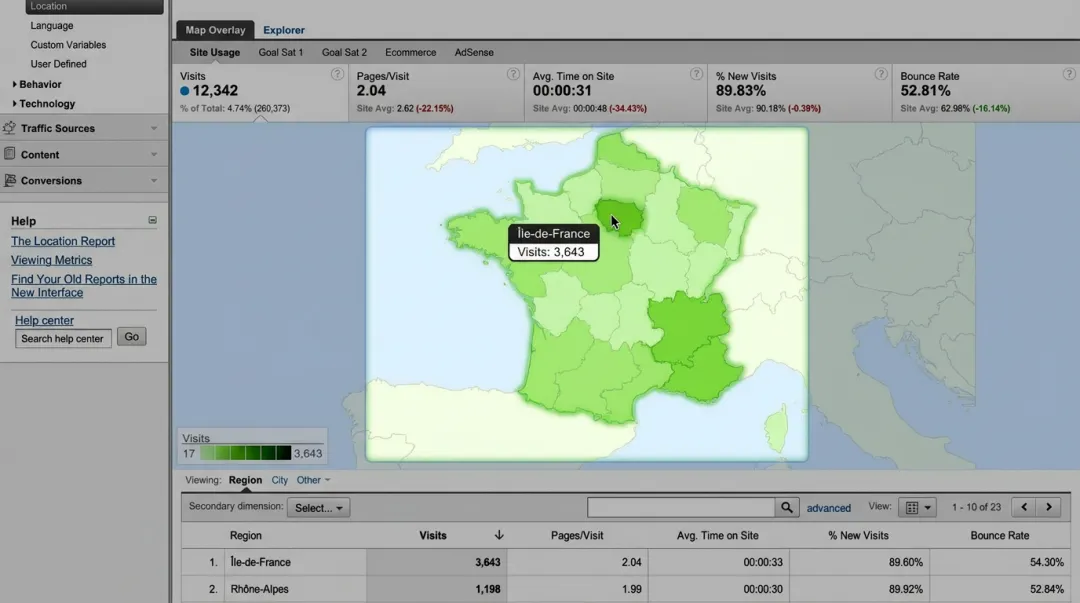Click the 54.30% bounce rate cell

pos(1000,562)
